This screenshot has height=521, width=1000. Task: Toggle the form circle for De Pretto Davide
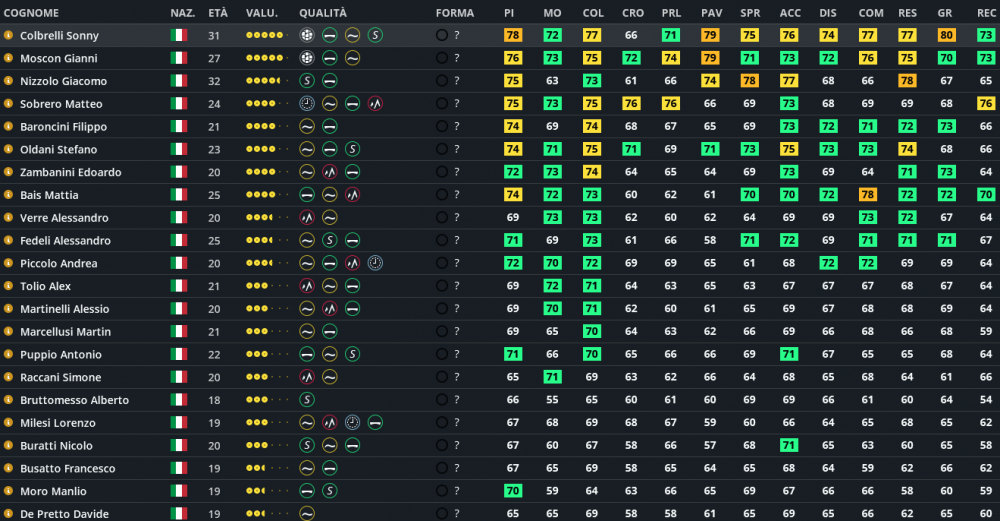[x=441, y=513]
